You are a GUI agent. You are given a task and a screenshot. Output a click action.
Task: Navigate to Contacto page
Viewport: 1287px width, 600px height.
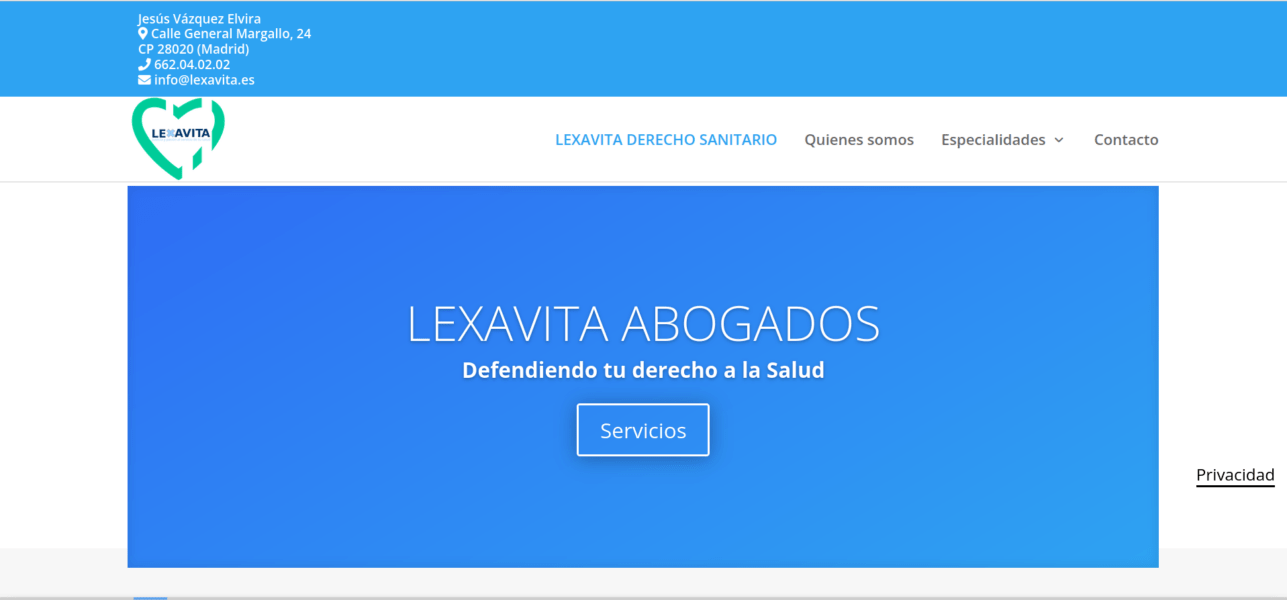coord(1126,140)
